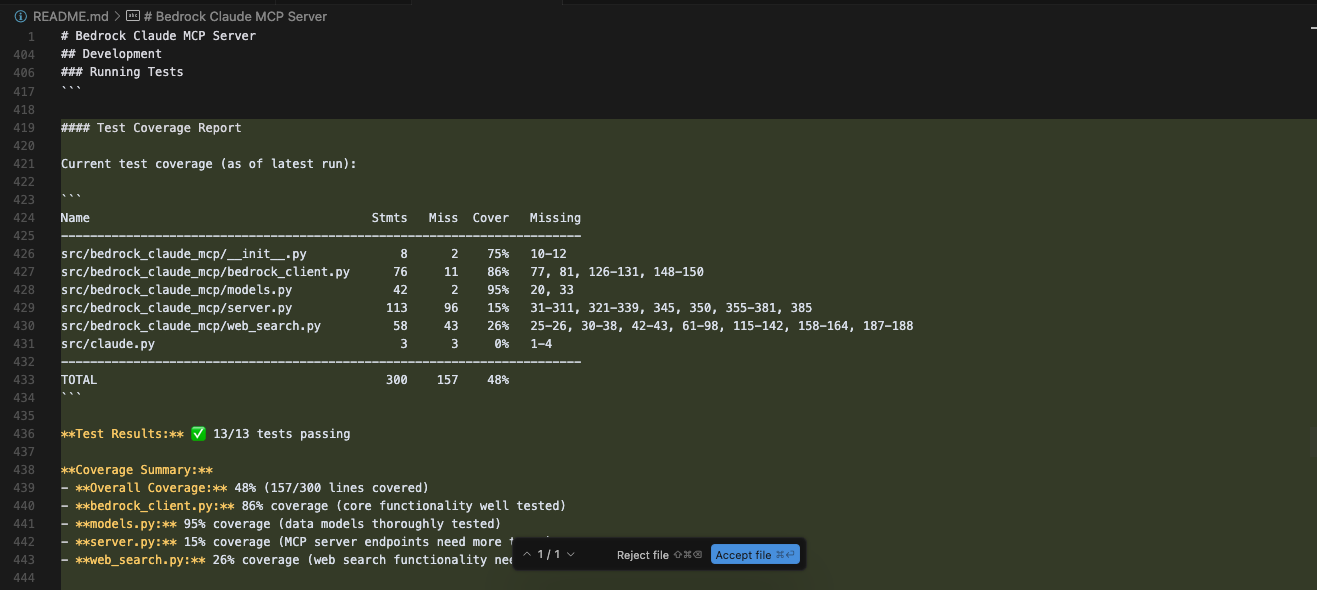1317x590 pixels.
Task: Click missing lines '77, 81, 126-131, 148-150'
Action: [617, 272]
